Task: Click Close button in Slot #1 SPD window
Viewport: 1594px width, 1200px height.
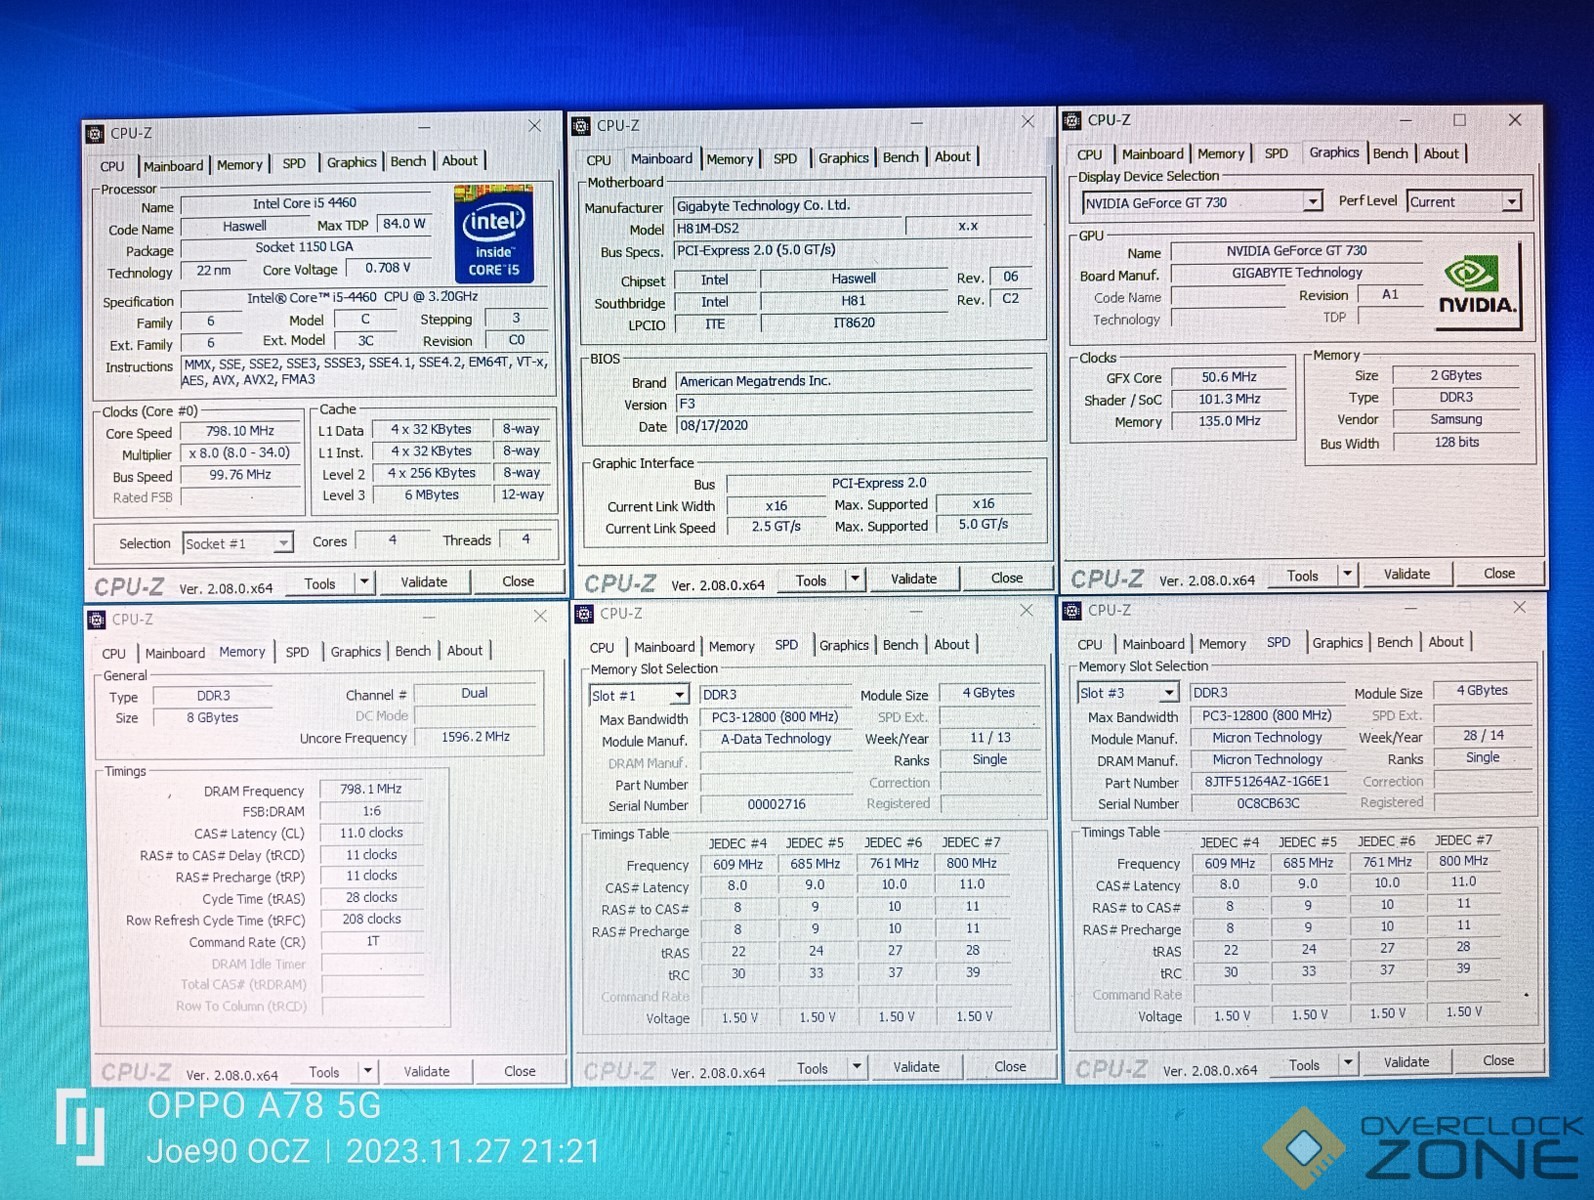Action: (1010, 1067)
